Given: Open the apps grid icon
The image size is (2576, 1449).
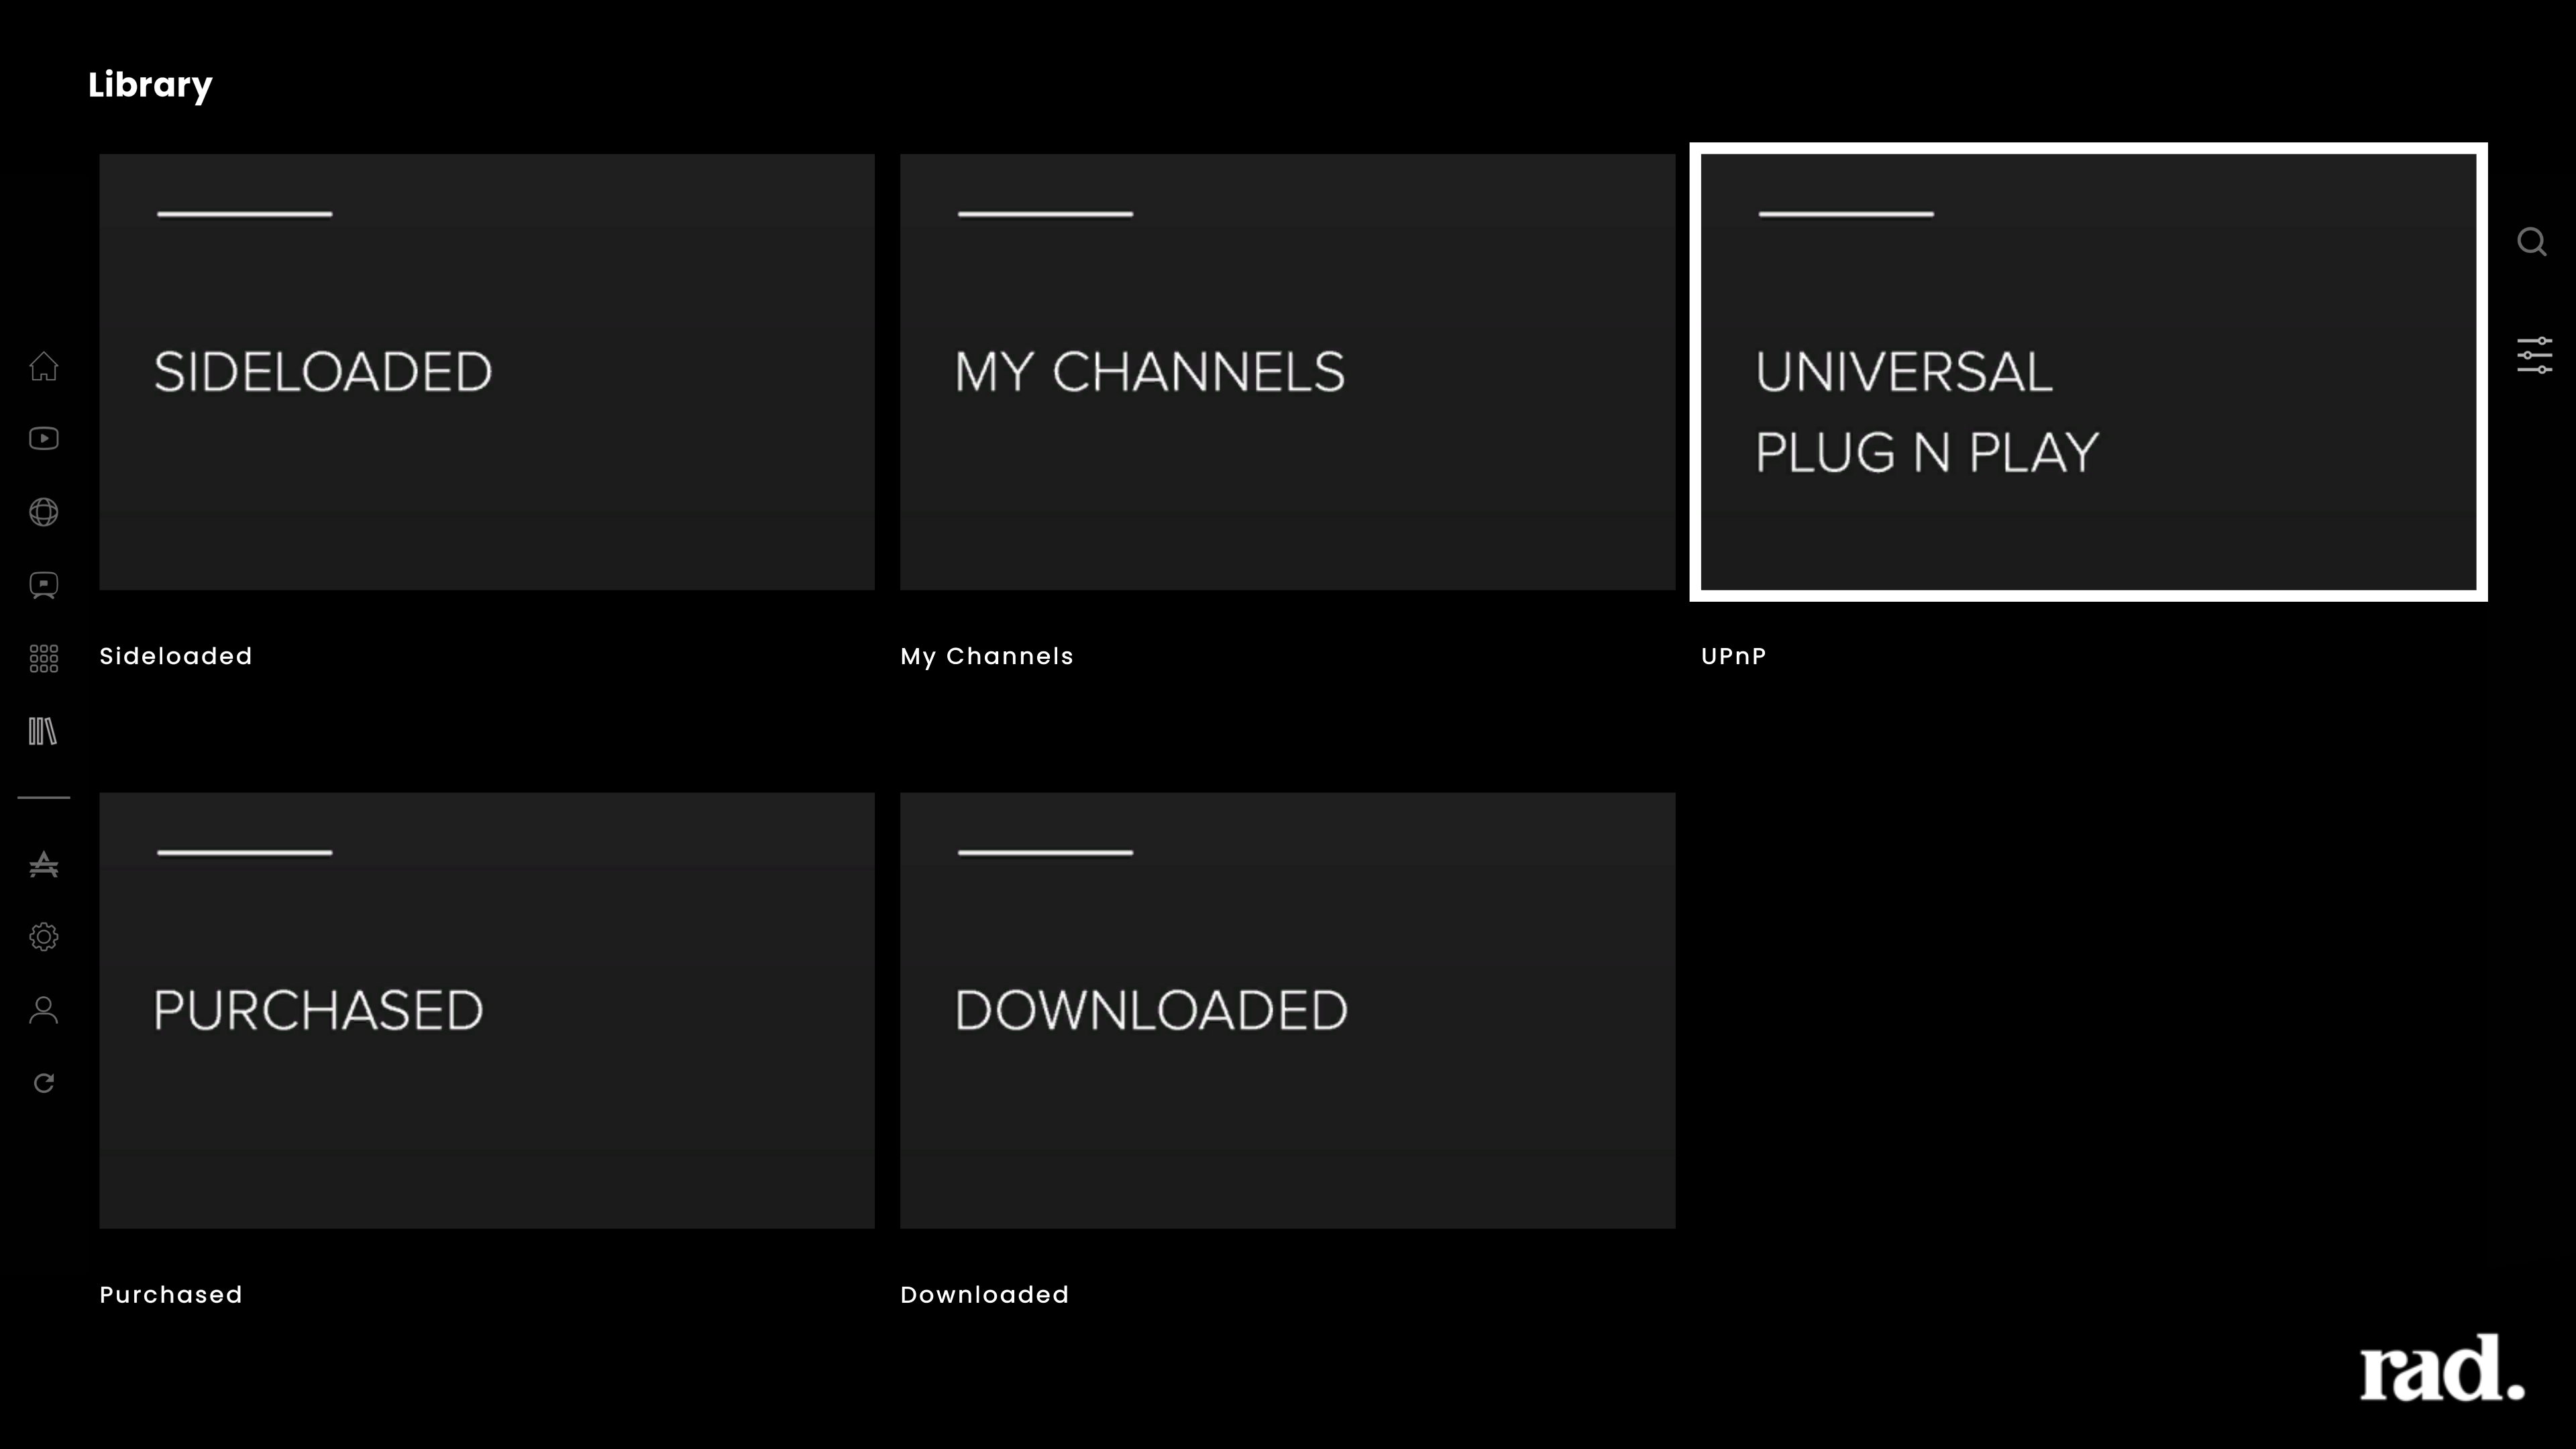Looking at the screenshot, I should tap(43, 658).
